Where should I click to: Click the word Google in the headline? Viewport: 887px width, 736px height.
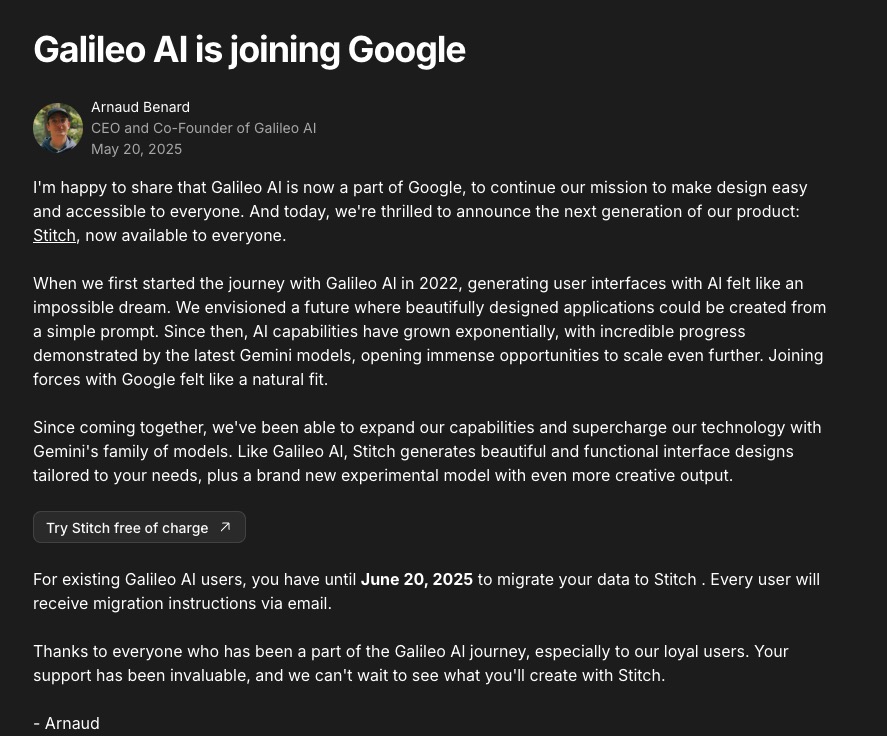(407, 50)
